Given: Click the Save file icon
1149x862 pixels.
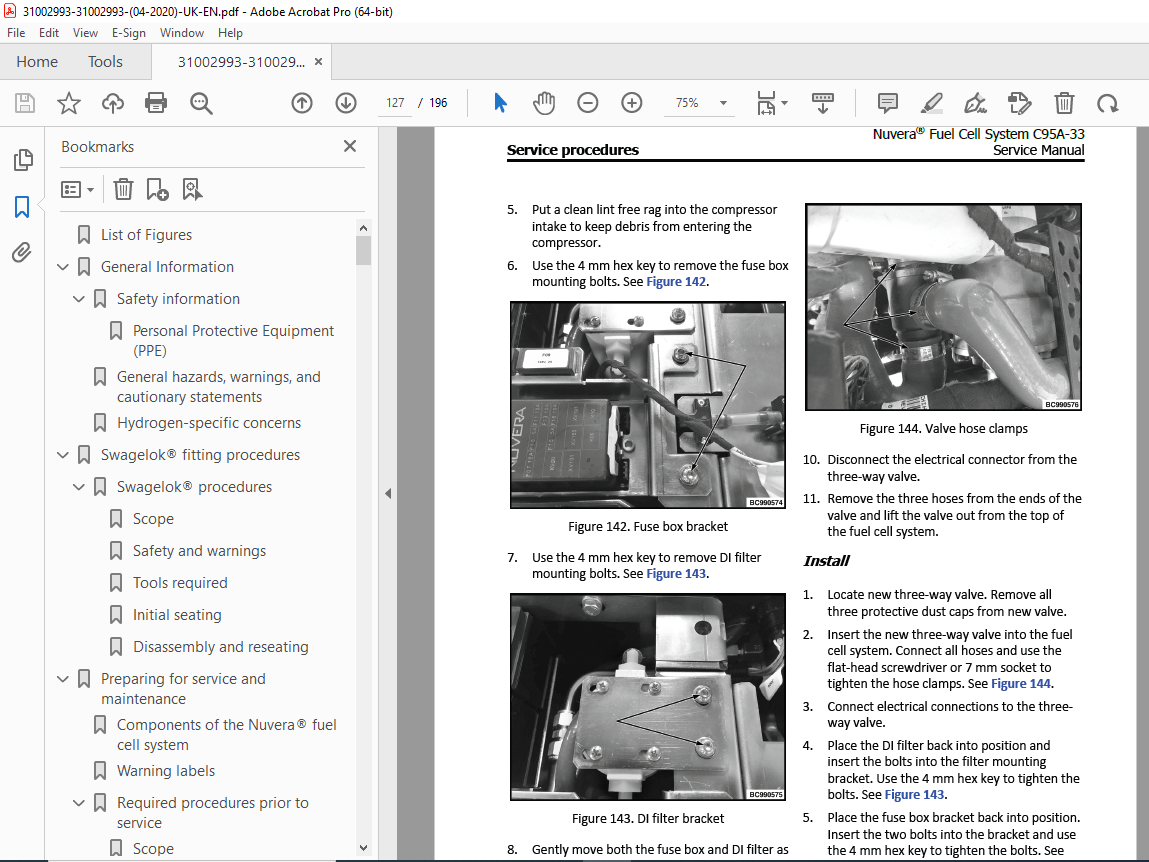Looking at the screenshot, I should 25,103.
